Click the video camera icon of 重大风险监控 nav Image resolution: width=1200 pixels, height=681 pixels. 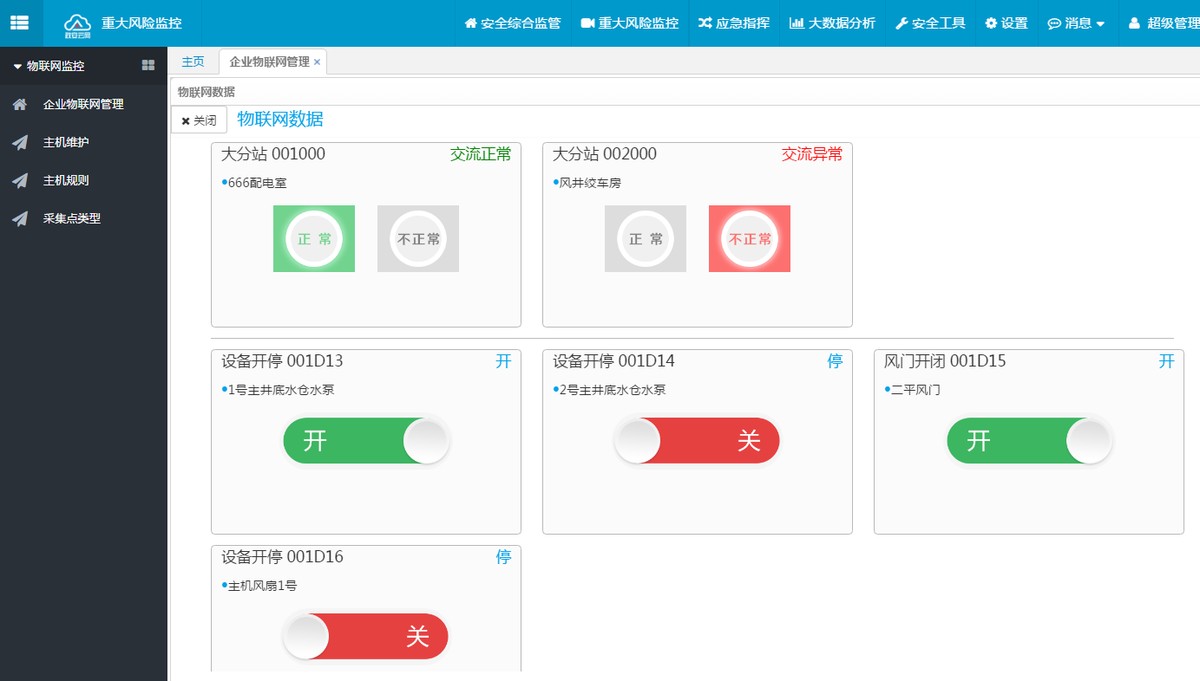pos(588,23)
